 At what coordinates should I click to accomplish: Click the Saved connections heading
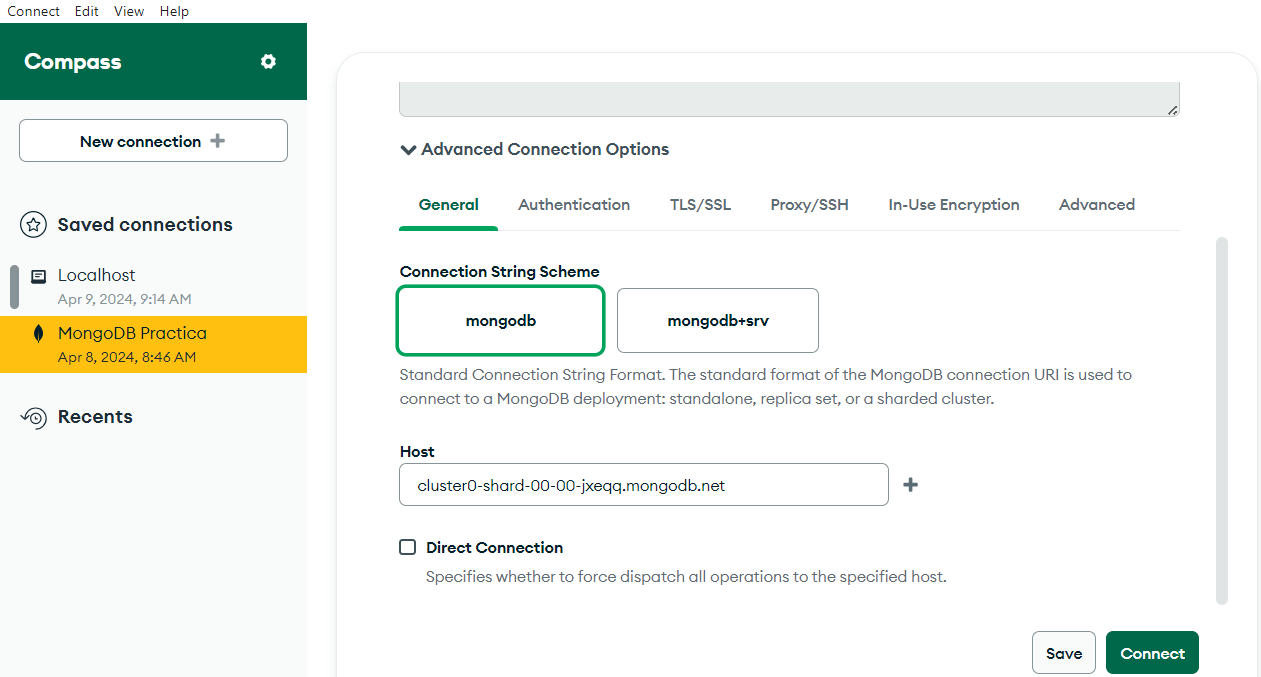145,225
